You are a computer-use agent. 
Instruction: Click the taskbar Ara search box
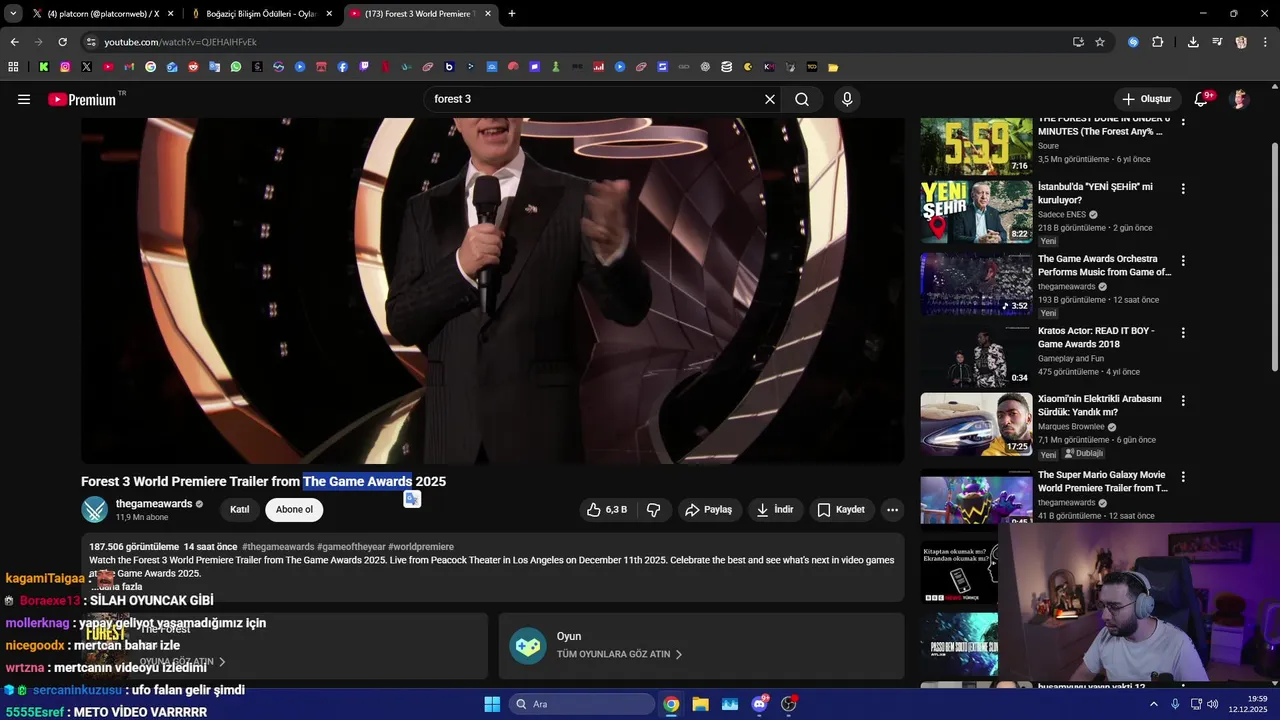(582, 704)
